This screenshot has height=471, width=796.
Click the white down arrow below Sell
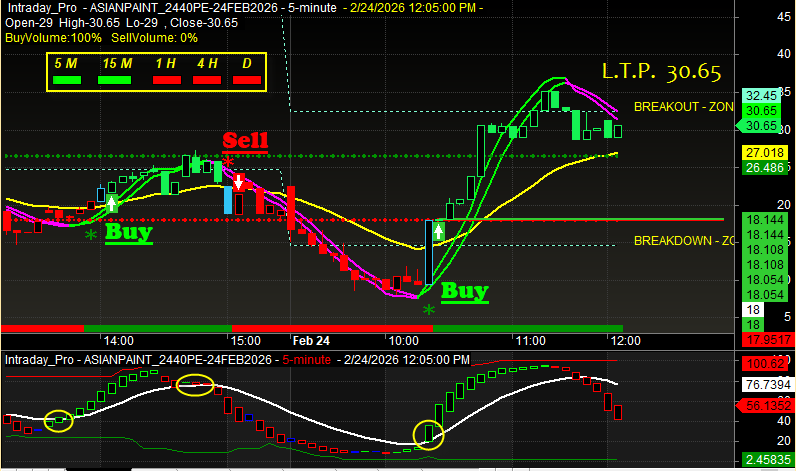238,182
